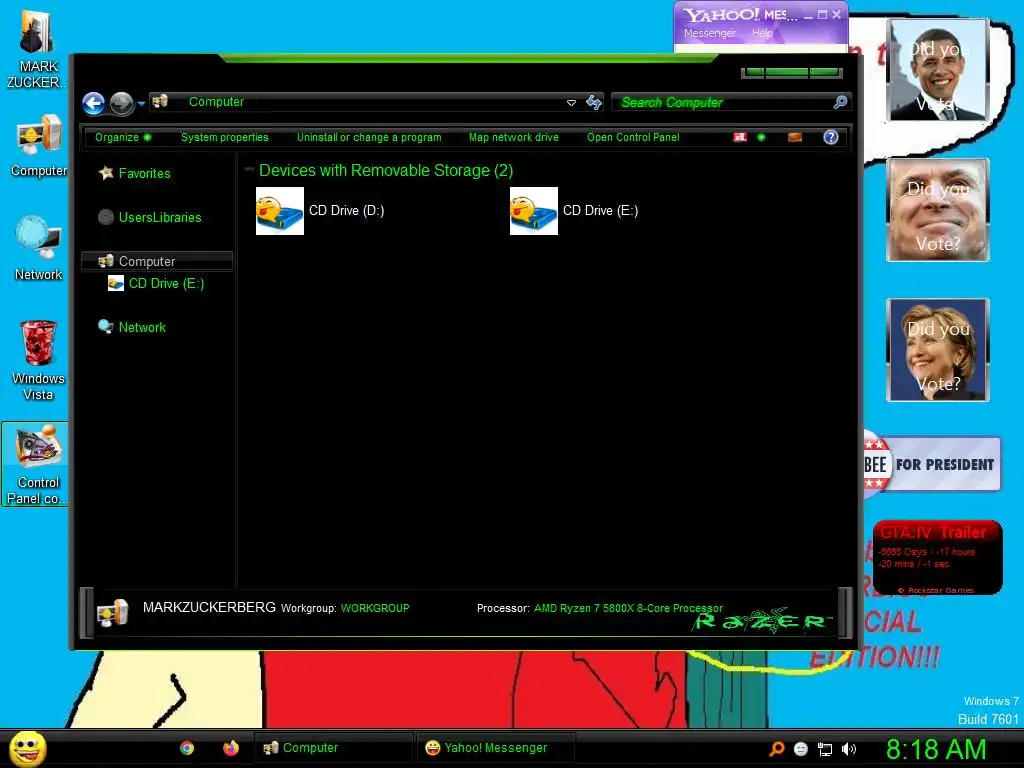This screenshot has height=768, width=1024.
Task: Click the MARKZUCKERBERG computer name in details pane
Action: pos(209,607)
